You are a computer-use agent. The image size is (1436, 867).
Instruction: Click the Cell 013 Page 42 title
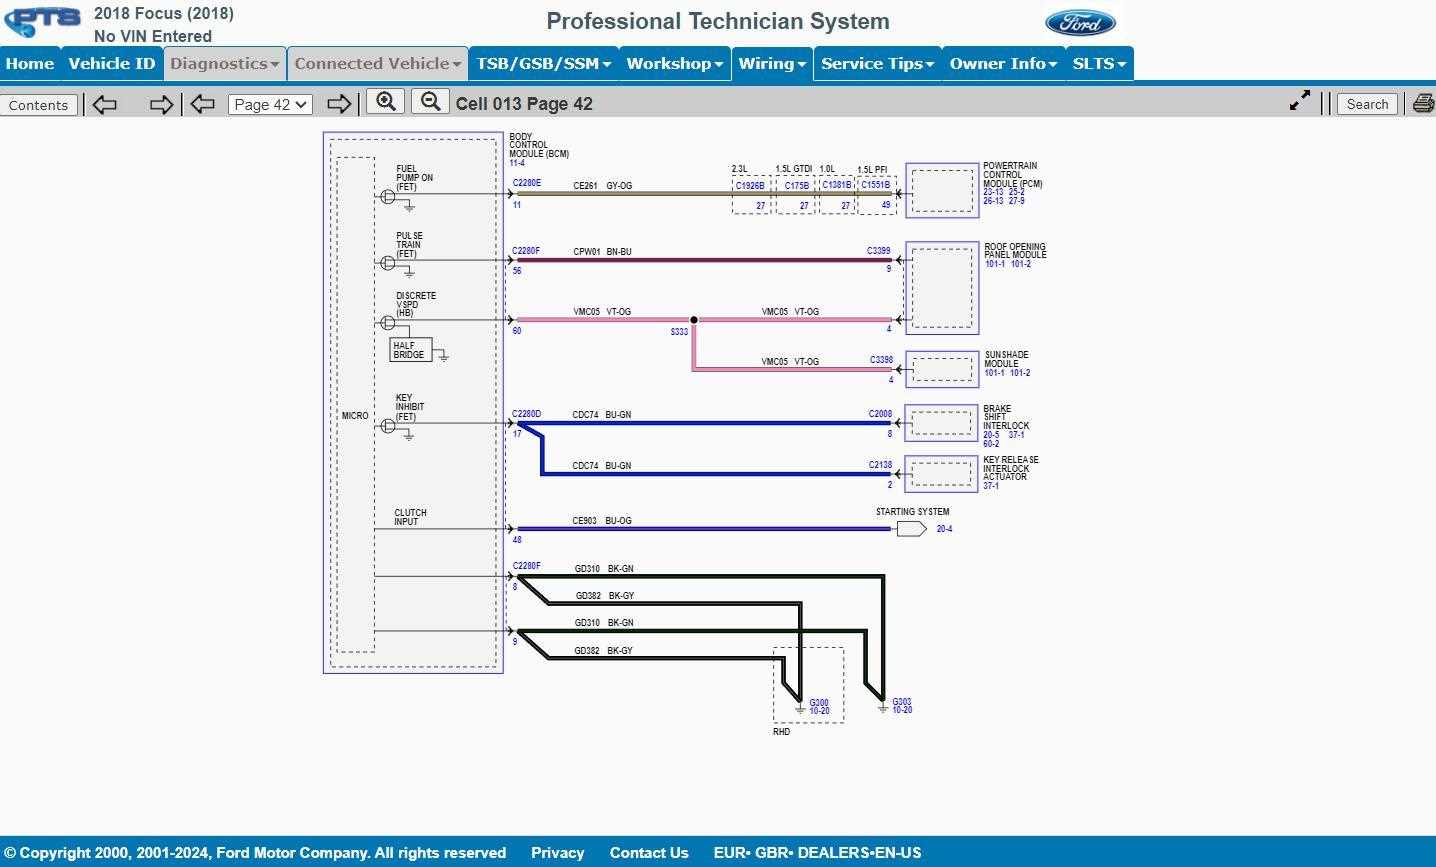524,104
